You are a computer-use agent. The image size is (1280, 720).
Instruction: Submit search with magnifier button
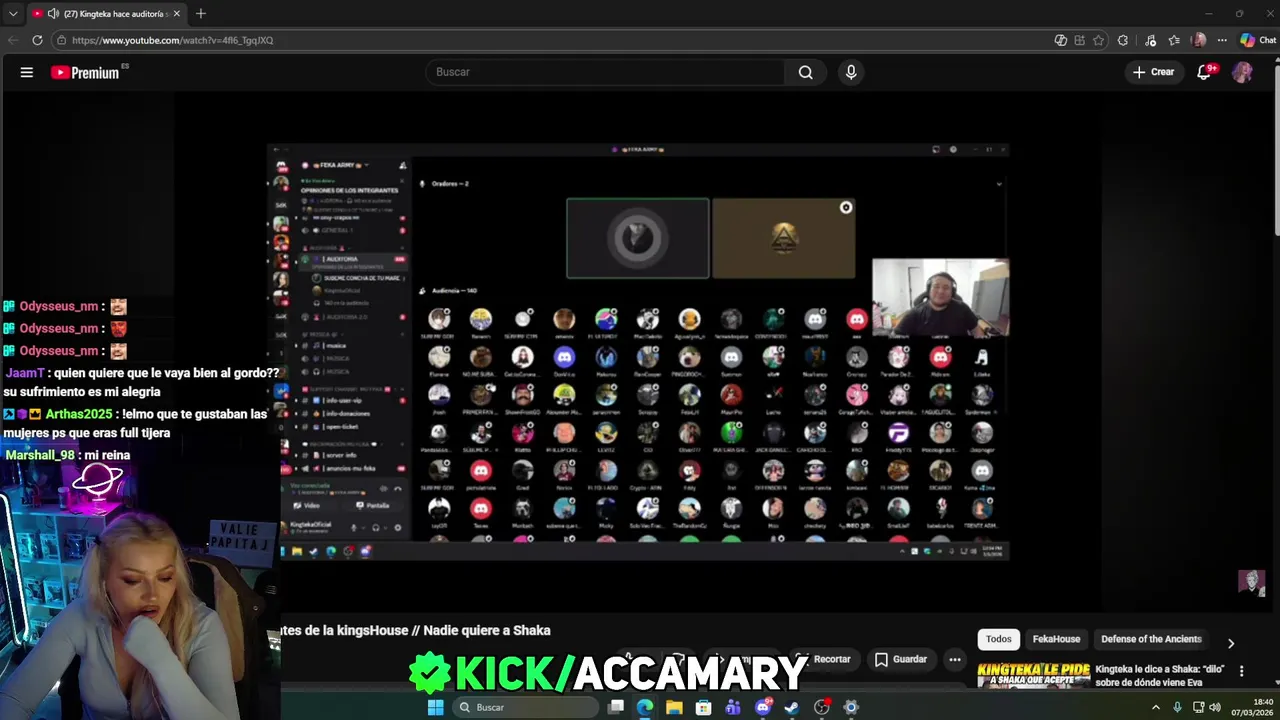tap(805, 72)
